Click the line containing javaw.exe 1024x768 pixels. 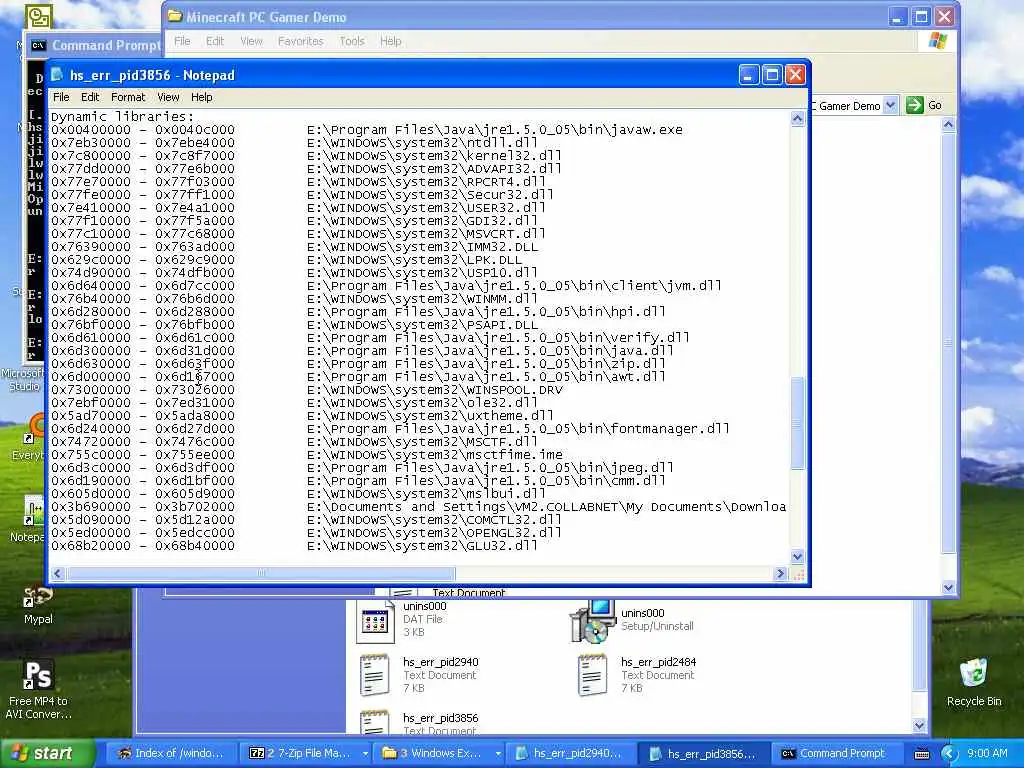click(367, 130)
